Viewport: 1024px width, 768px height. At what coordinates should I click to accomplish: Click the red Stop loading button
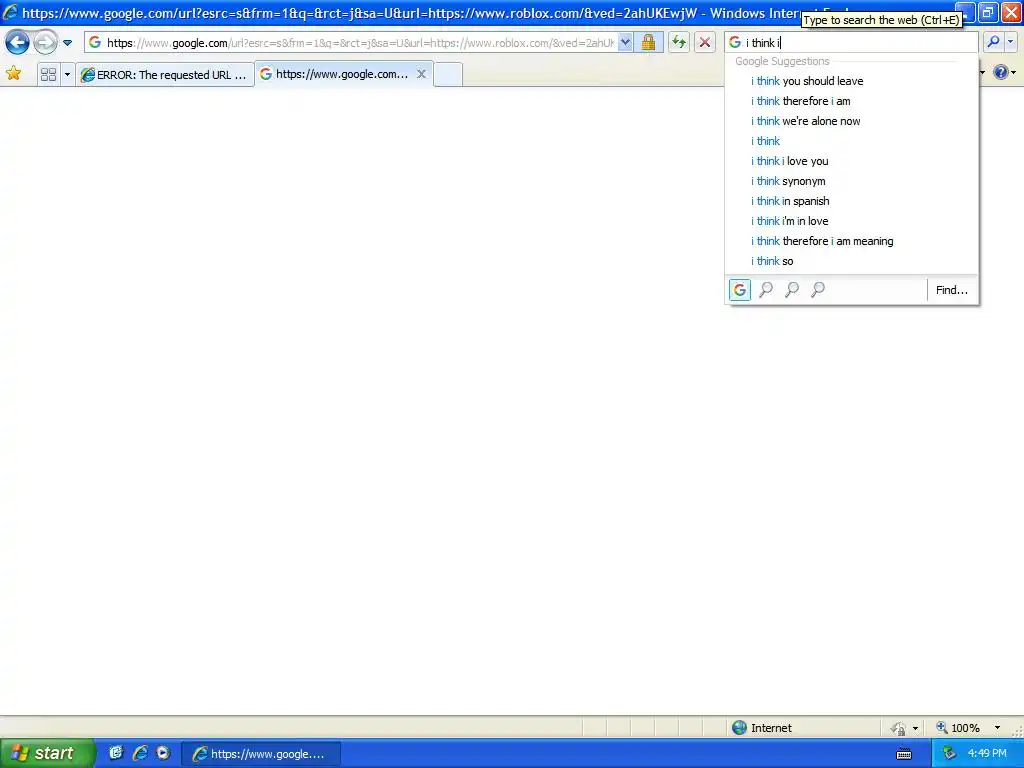(705, 43)
